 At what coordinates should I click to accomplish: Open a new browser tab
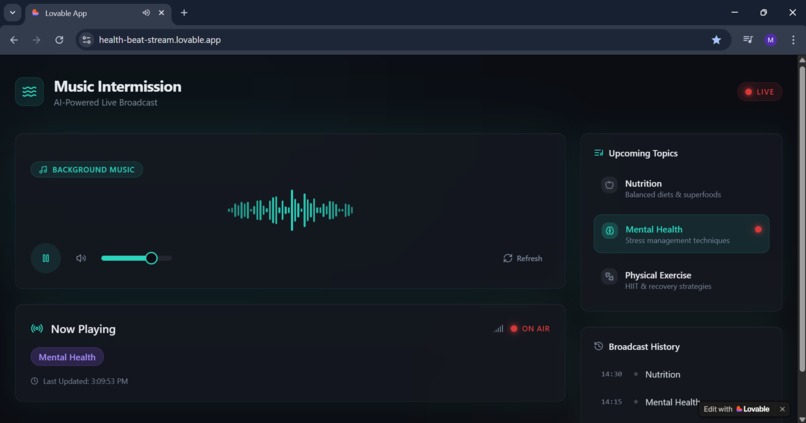(x=184, y=13)
